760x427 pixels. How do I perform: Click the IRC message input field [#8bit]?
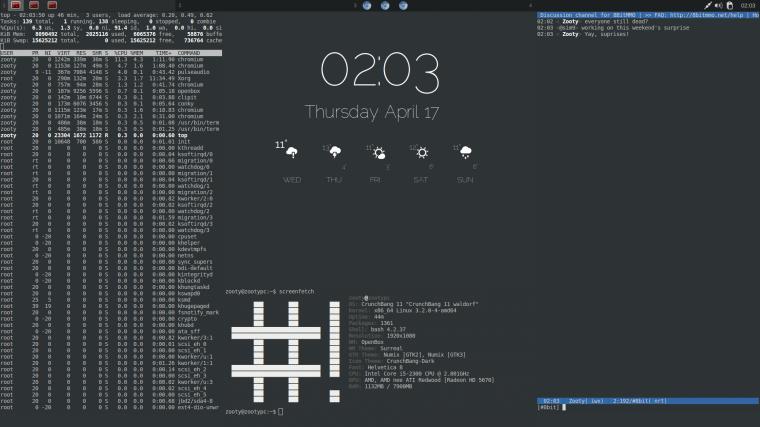point(648,408)
